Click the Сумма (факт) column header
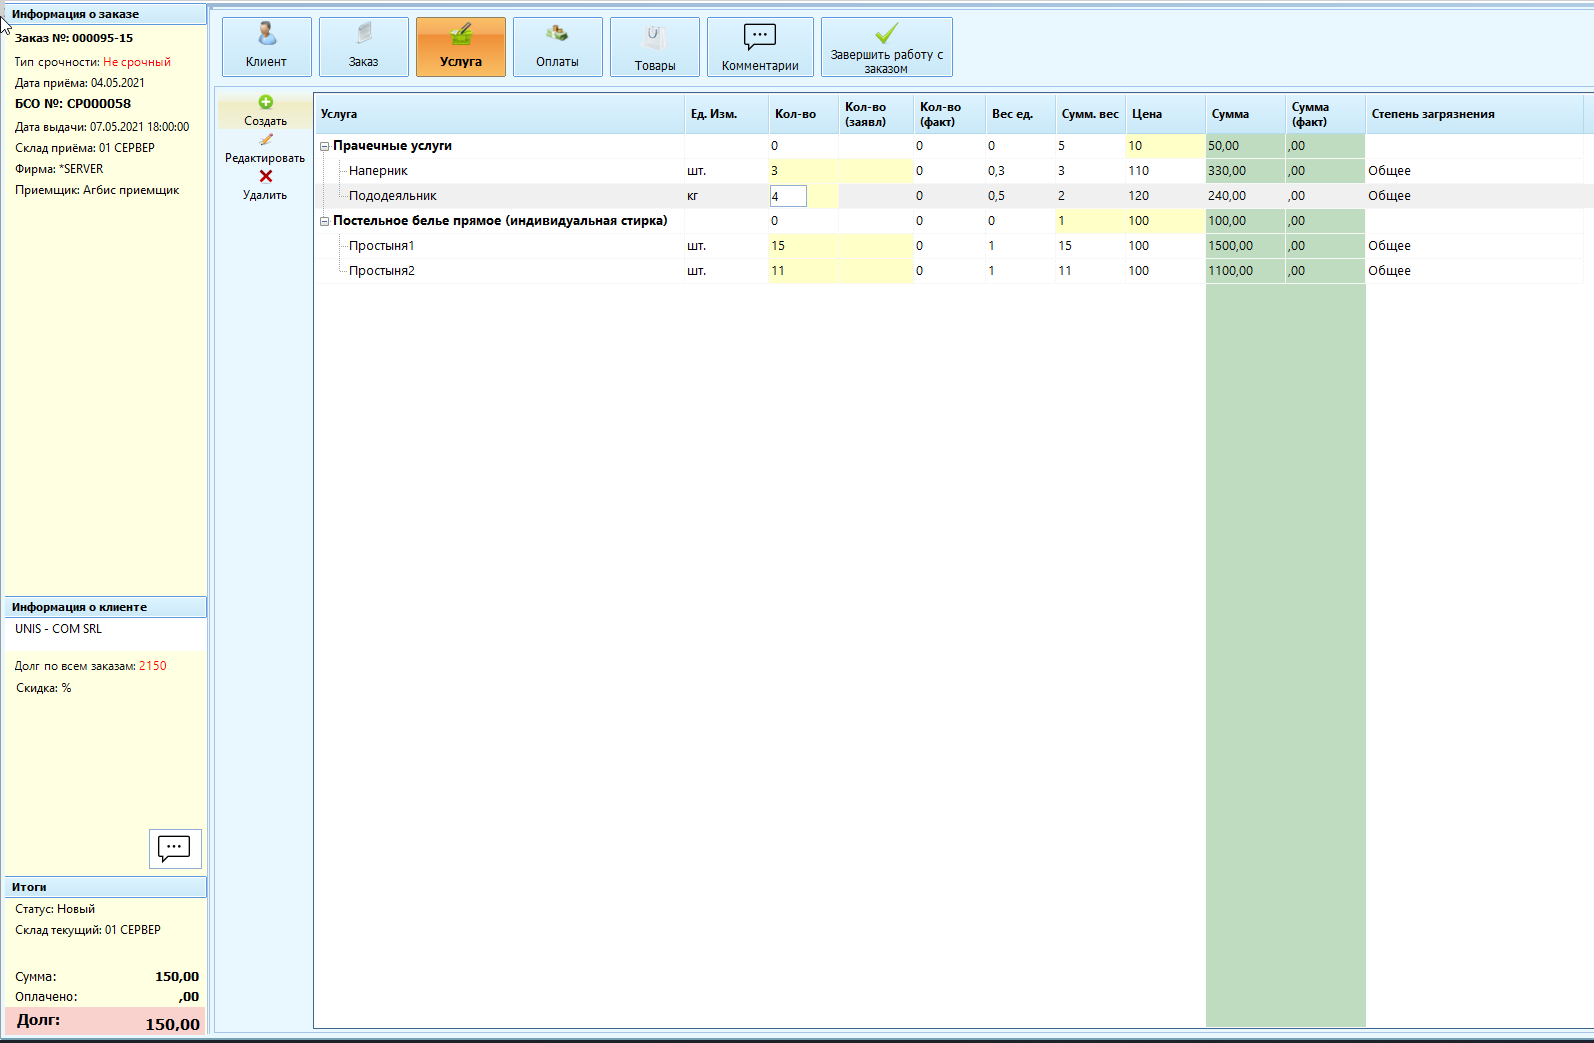1594x1043 pixels. [1325, 114]
